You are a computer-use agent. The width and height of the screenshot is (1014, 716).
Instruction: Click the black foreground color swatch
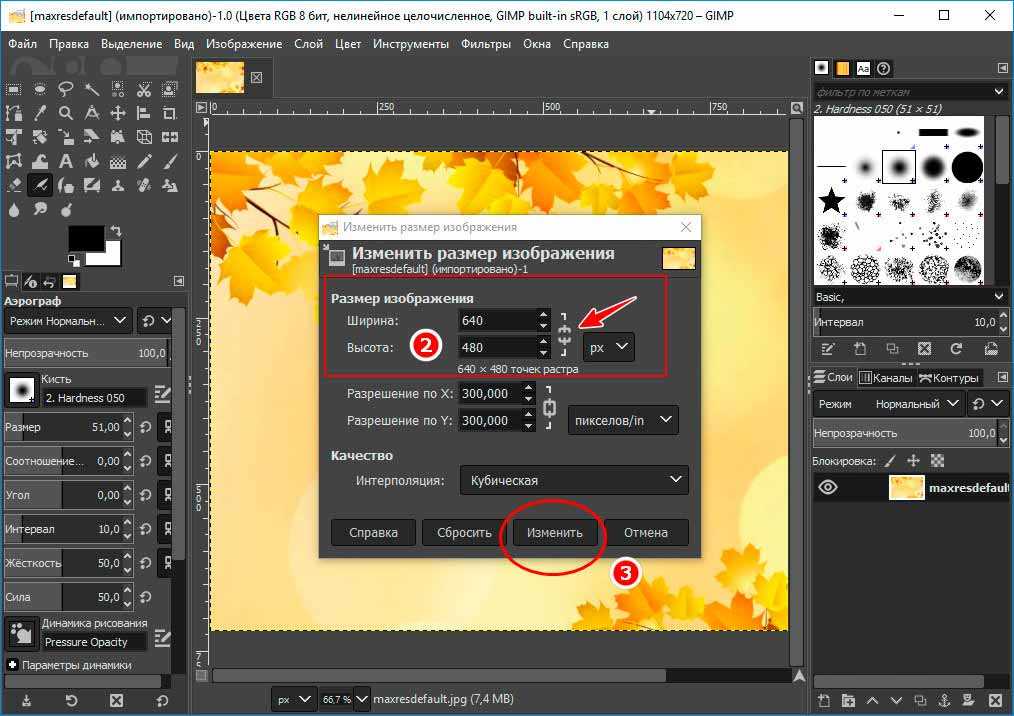click(x=85, y=238)
